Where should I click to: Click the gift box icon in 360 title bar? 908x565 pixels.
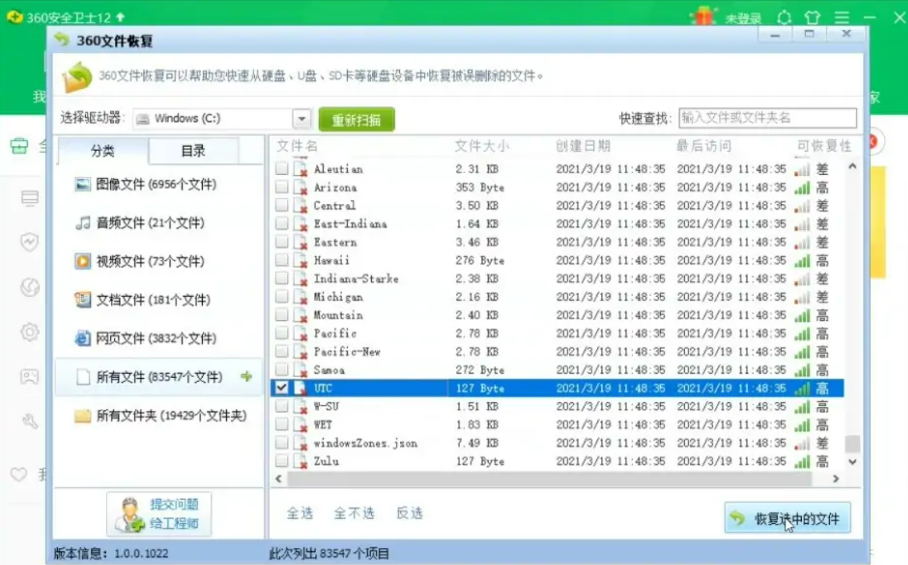(704, 16)
